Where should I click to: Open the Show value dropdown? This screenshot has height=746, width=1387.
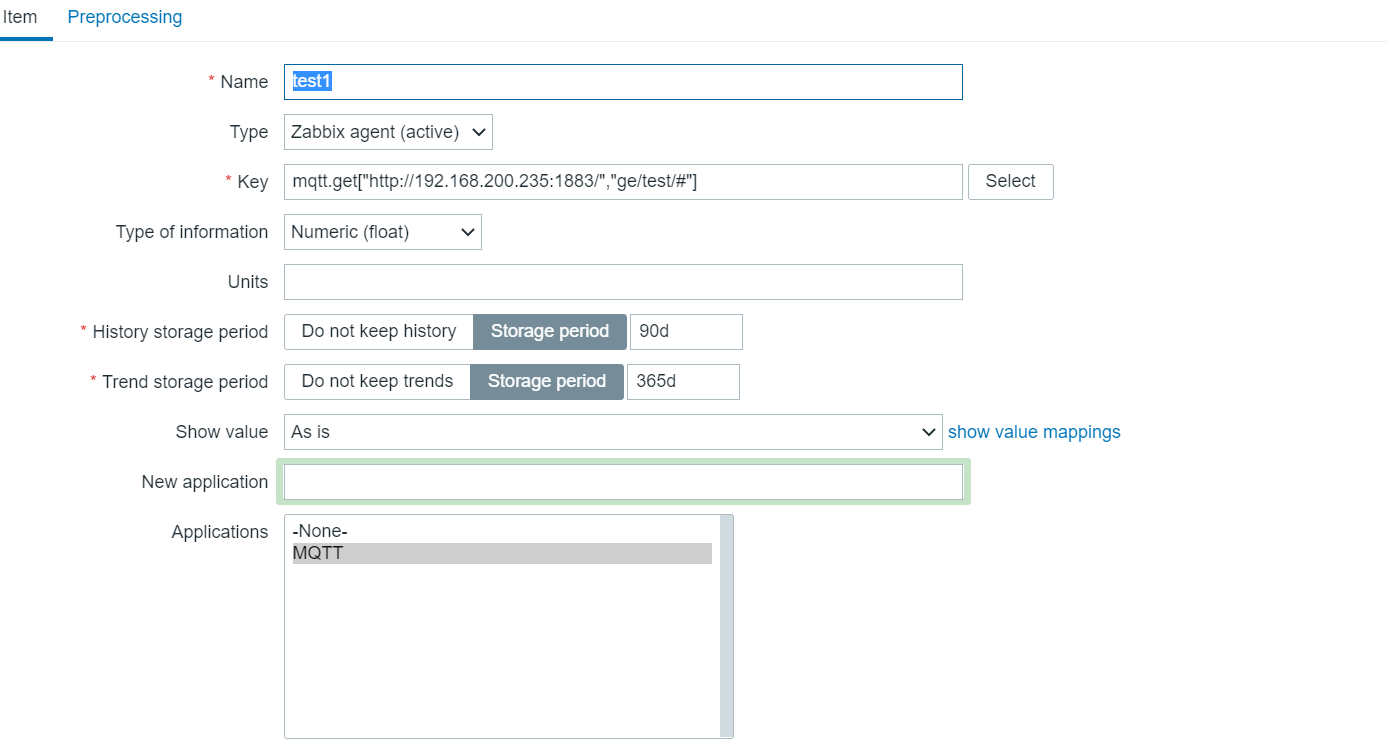(x=612, y=432)
